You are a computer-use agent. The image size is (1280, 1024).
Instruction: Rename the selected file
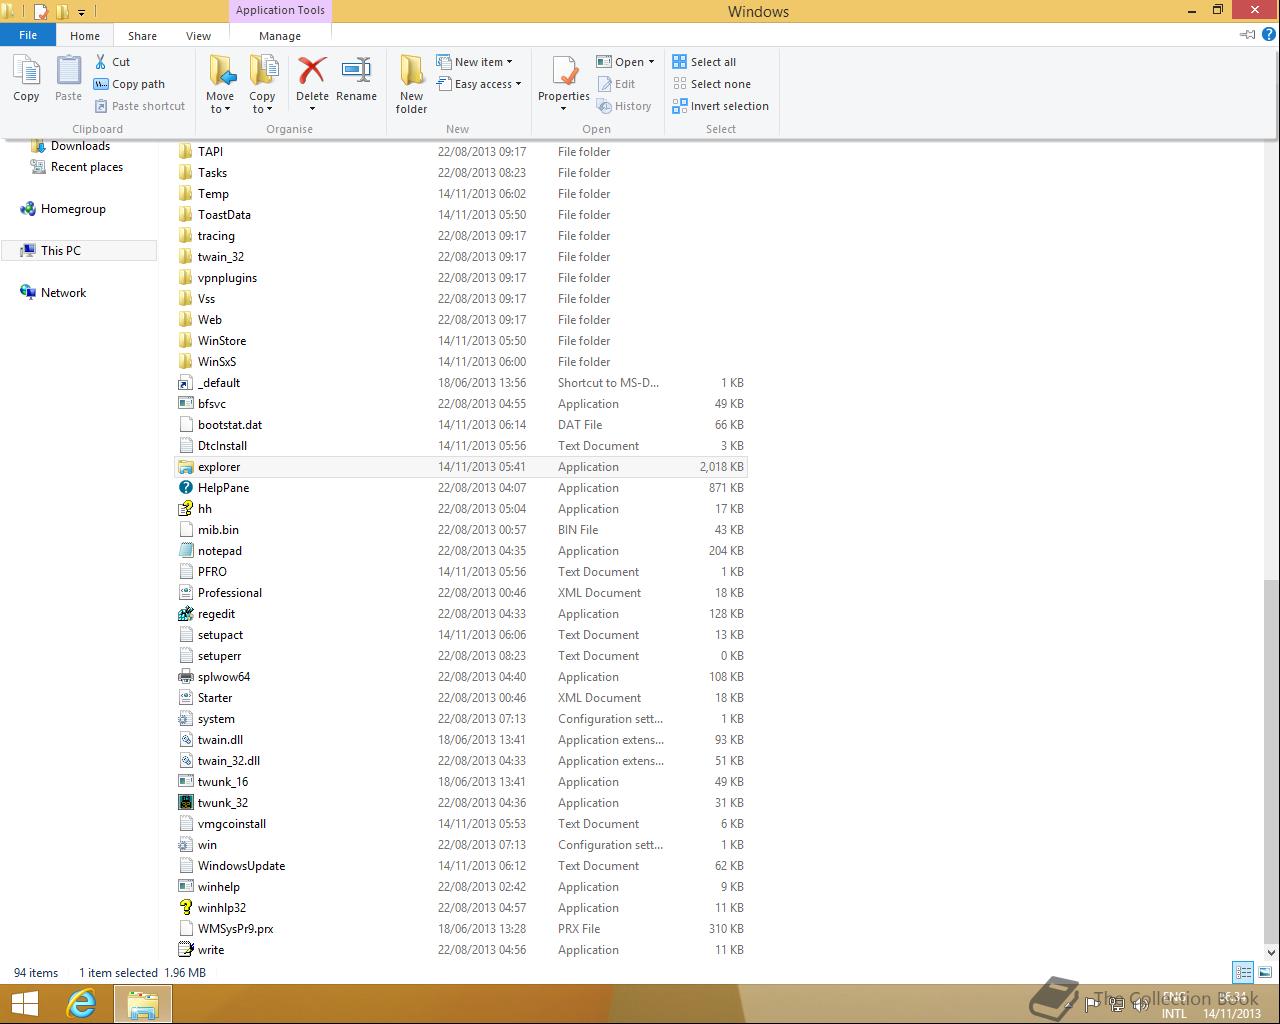point(356,80)
